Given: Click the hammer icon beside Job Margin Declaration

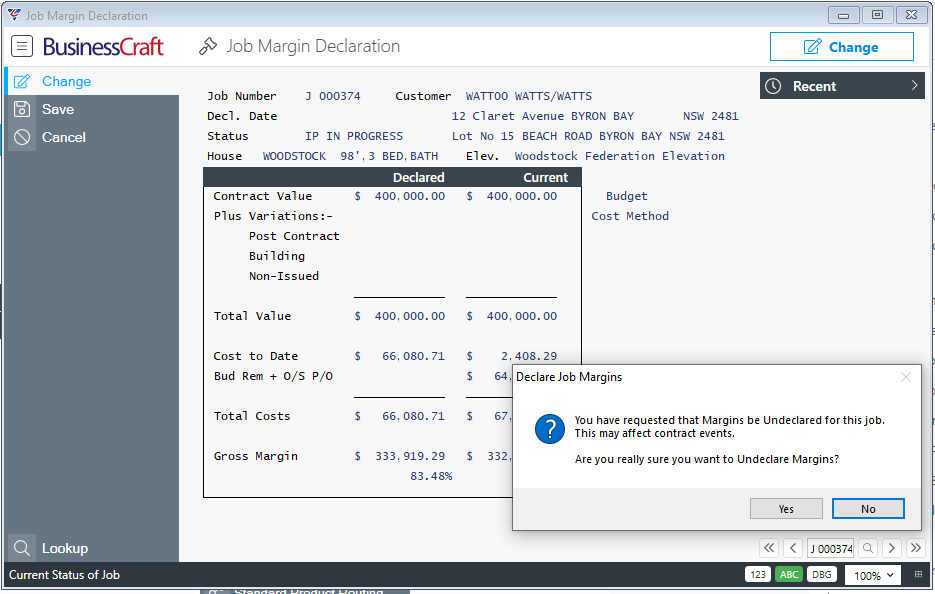Looking at the screenshot, I should tap(208, 46).
